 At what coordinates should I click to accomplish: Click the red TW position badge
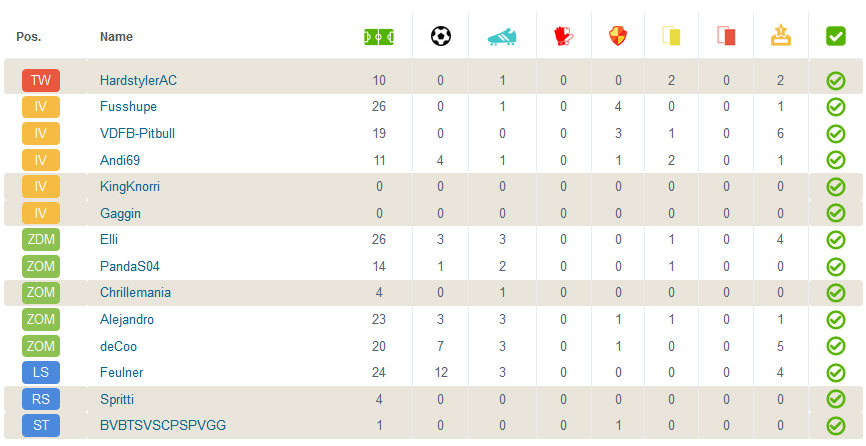(40, 80)
